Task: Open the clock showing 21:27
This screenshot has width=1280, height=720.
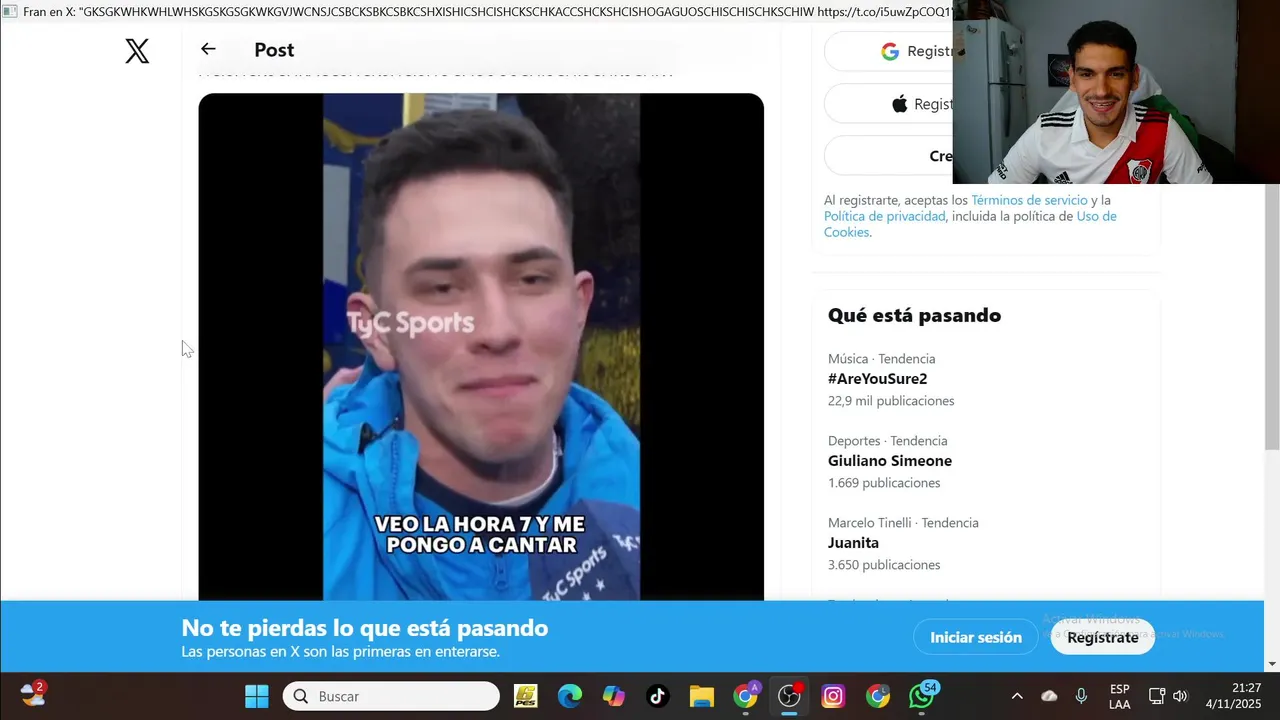Action: pyautogui.click(x=1233, y=696)
